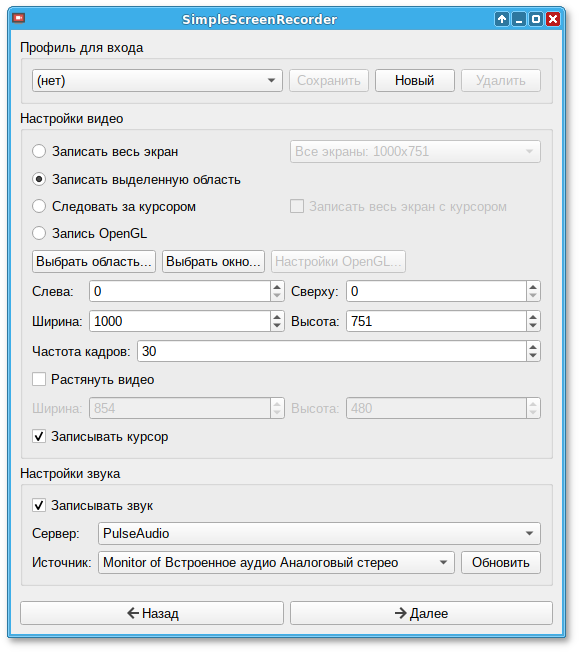Viewport: 579px width, 652px height.
Task: Click the Сверху input field
Action: (x=436, y=291)
